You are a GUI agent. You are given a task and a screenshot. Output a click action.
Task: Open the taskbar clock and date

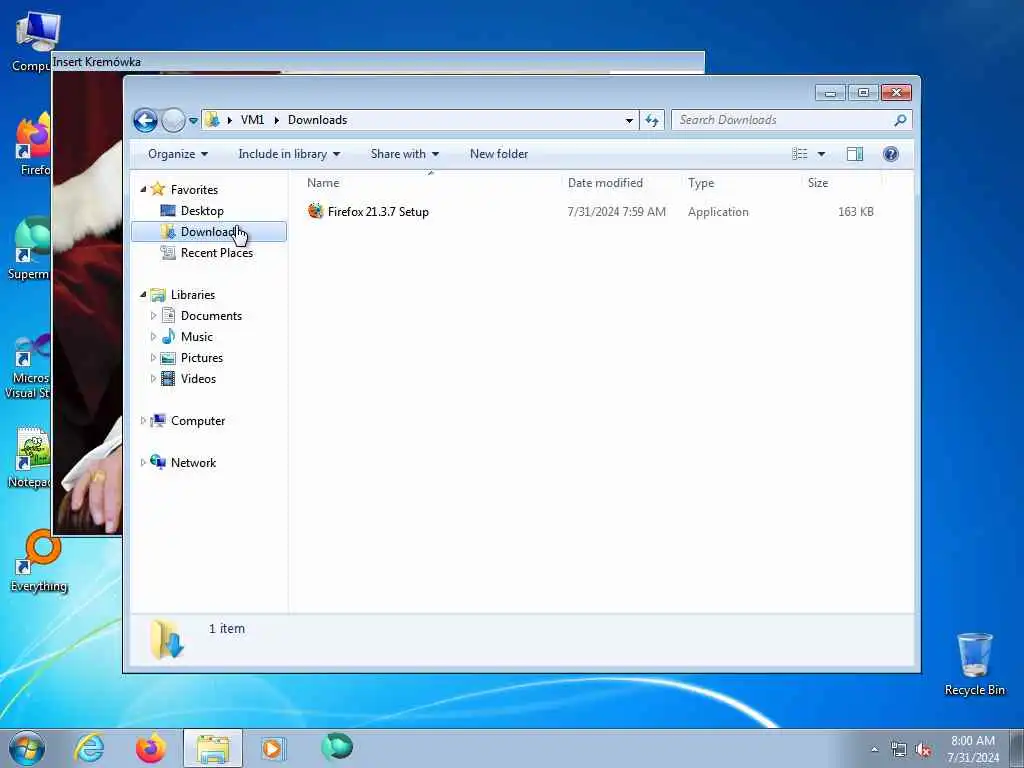click(973, 749)
